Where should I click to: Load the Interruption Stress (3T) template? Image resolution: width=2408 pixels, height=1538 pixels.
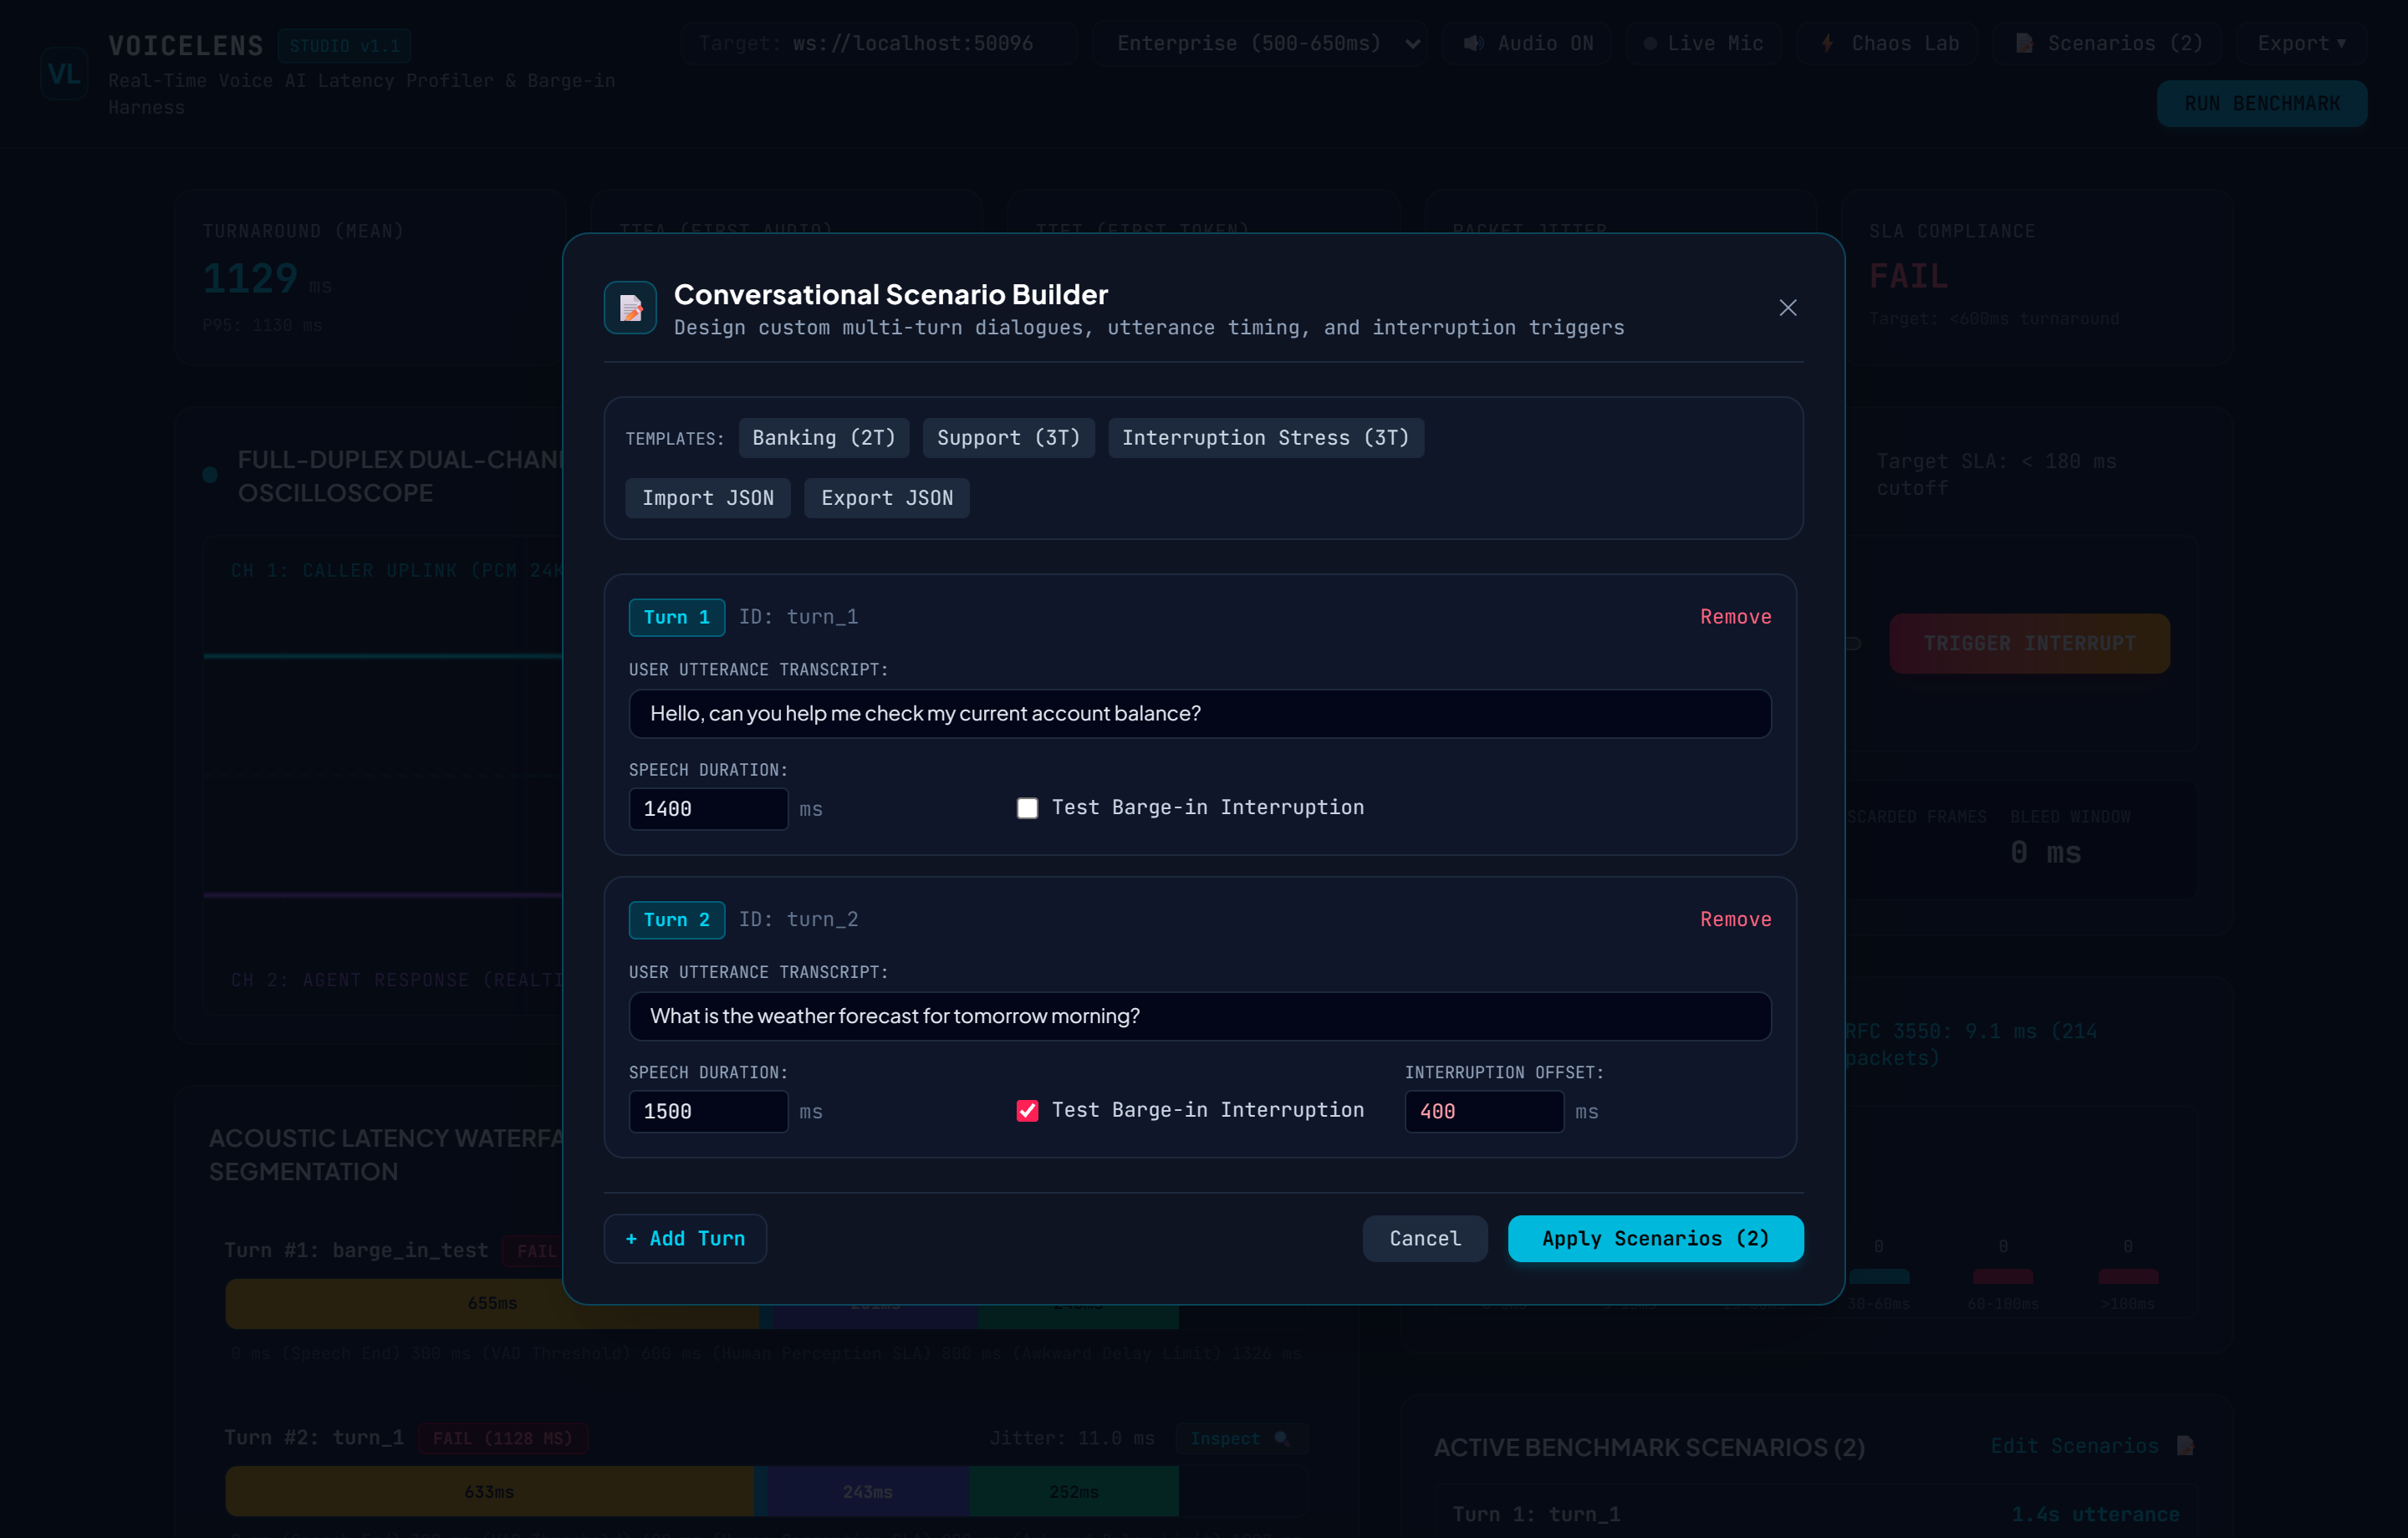tap(1265, 438)
